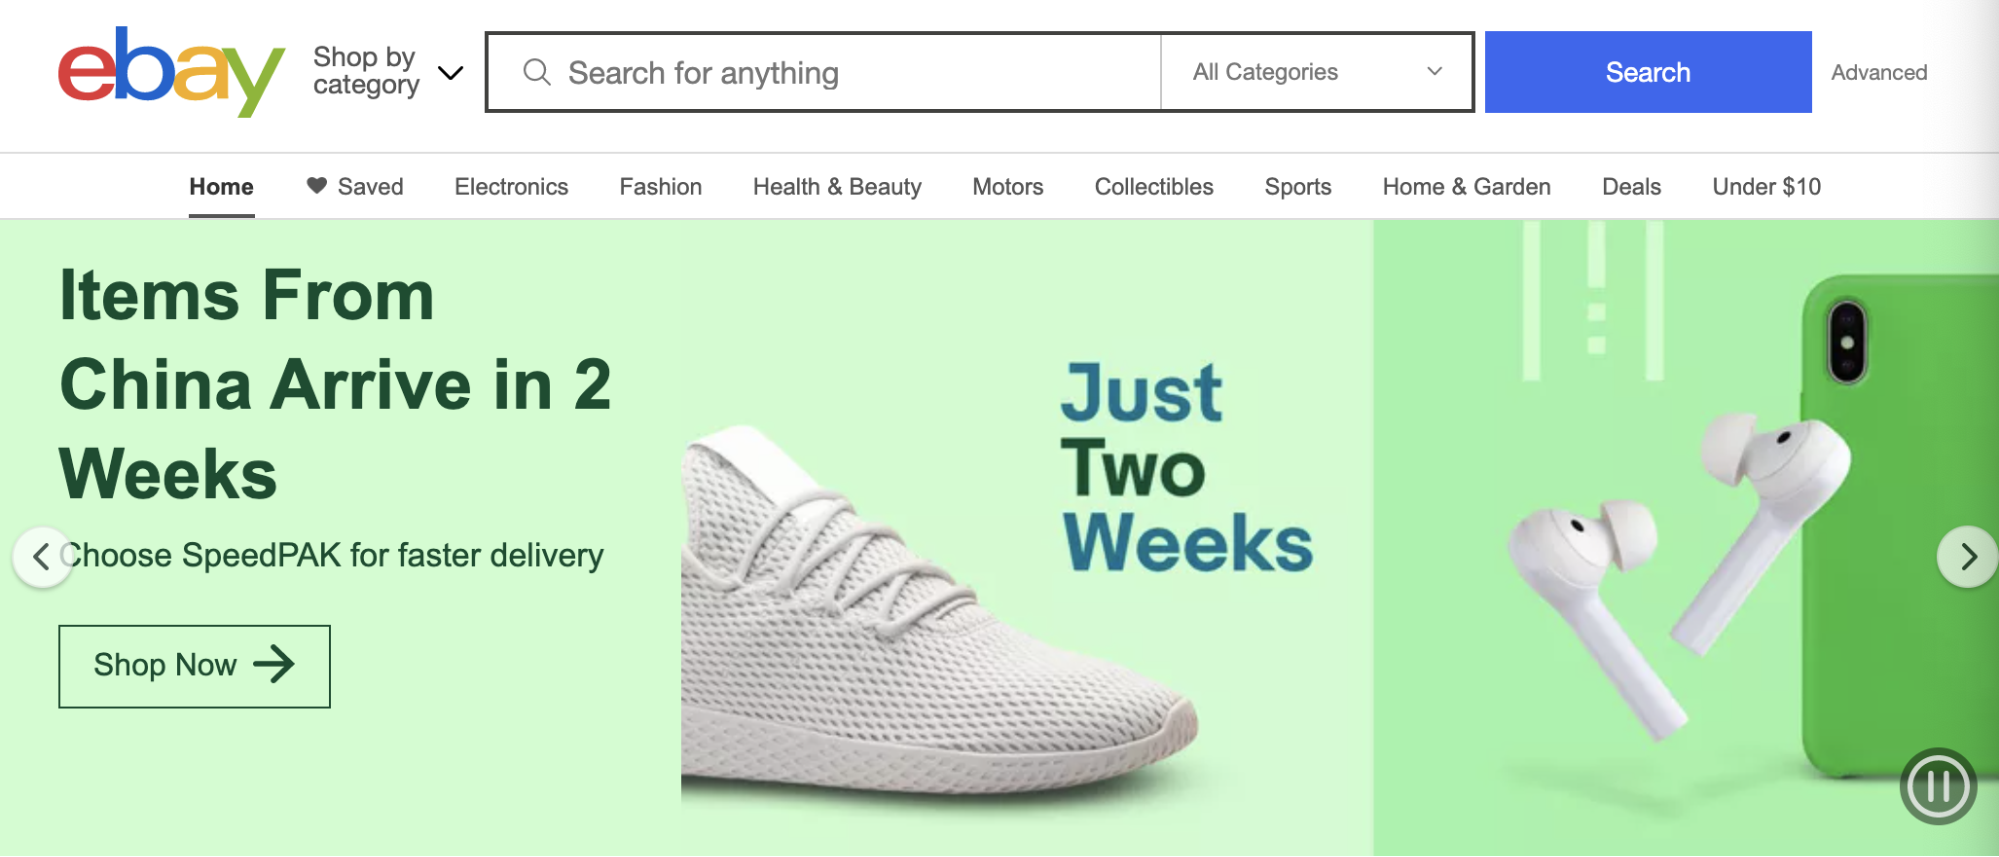This screenshot has width=1999, height=857.
Task: Click the arrow in Shop Now button
Action: 274,664
